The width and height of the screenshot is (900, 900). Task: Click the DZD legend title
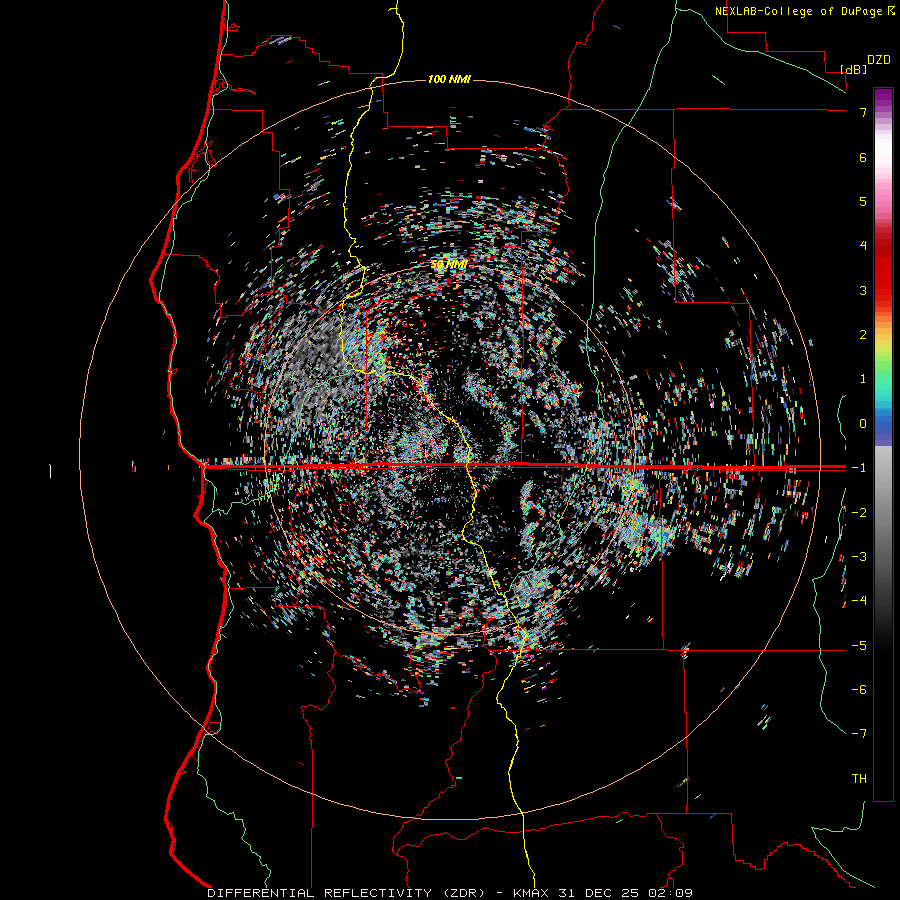(x=879, y=60)
